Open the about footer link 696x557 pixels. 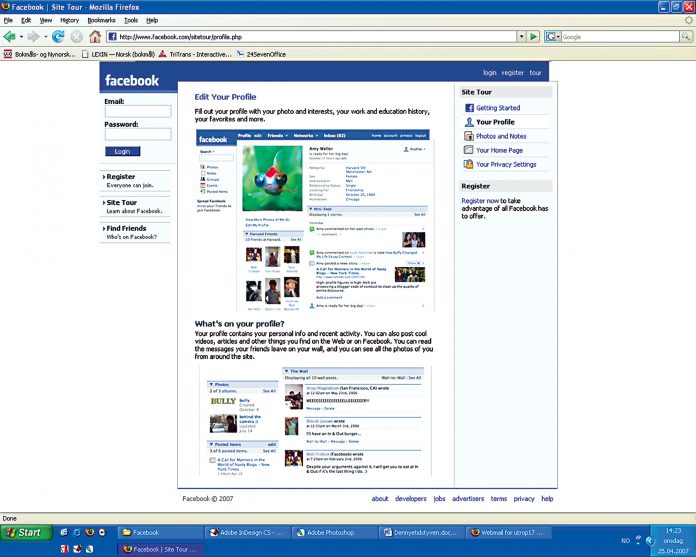tap(380, 498)
